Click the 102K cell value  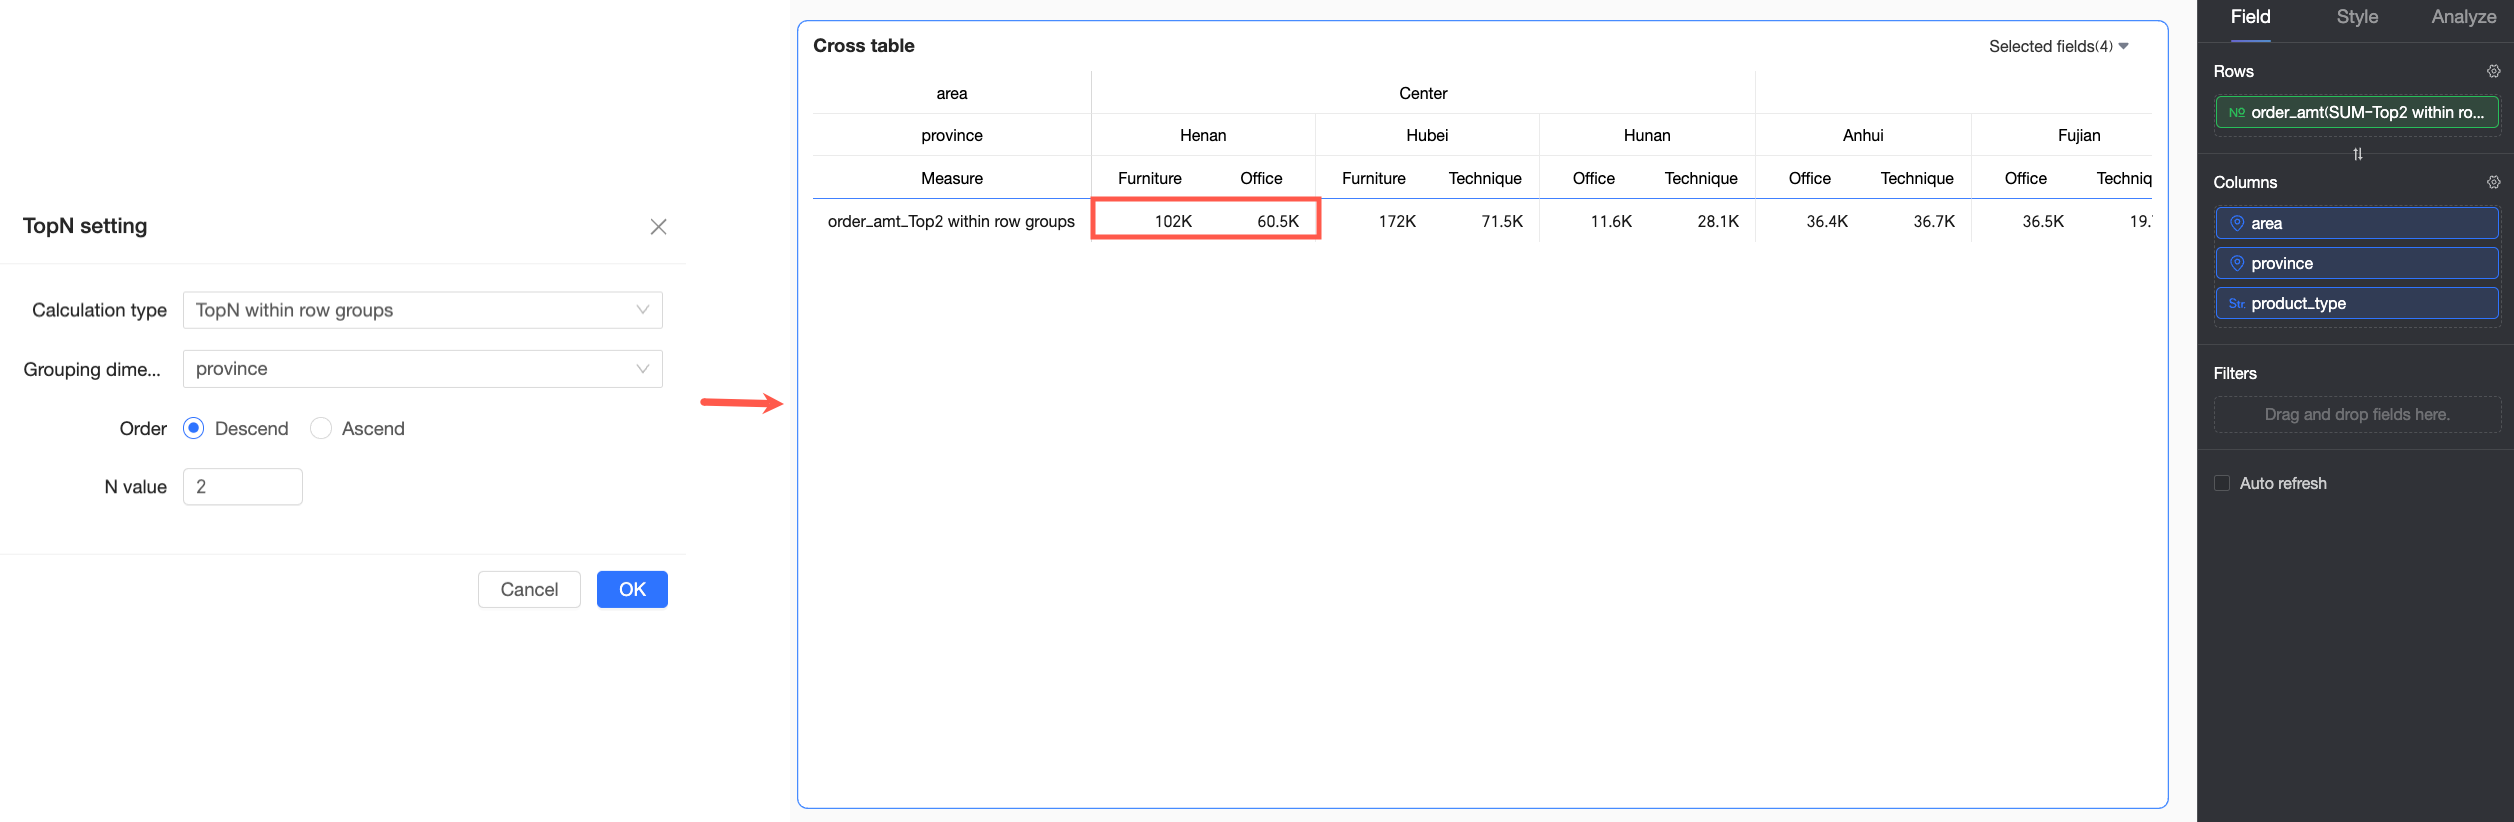pyautogui.click(x=1173, y=221)
